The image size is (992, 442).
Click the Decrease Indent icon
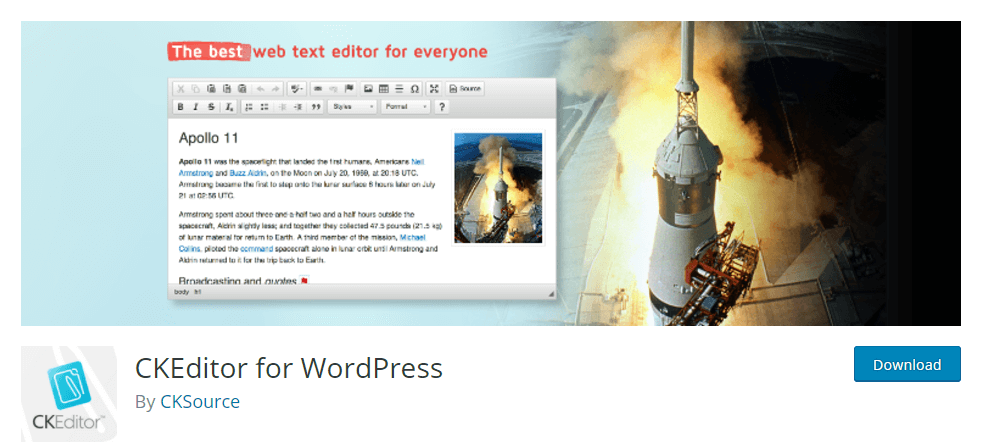click(x=282, y=107)
